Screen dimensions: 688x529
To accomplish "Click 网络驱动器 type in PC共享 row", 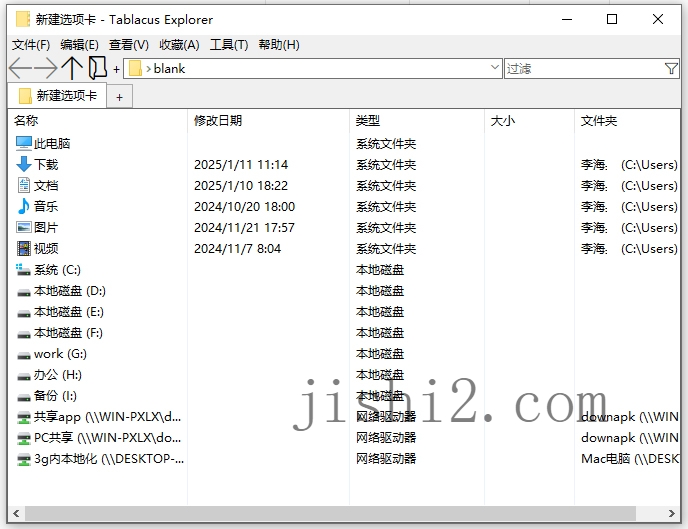I will click(386, 438).
